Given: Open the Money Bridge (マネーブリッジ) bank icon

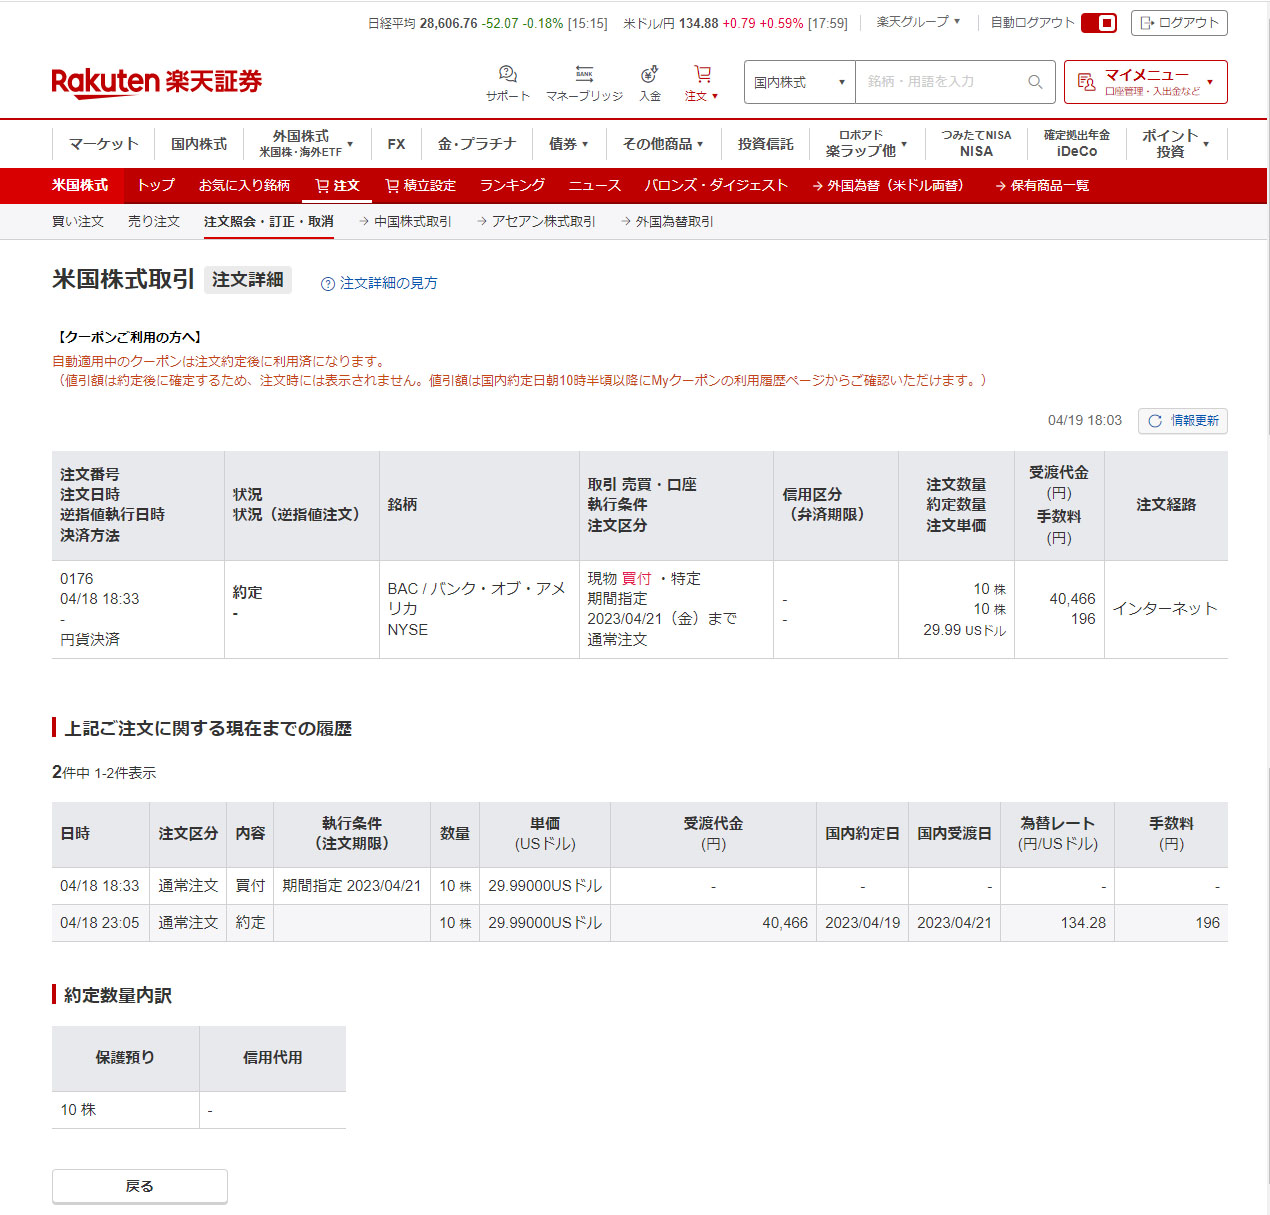Looking at the screenshot, I should [584, 75].
